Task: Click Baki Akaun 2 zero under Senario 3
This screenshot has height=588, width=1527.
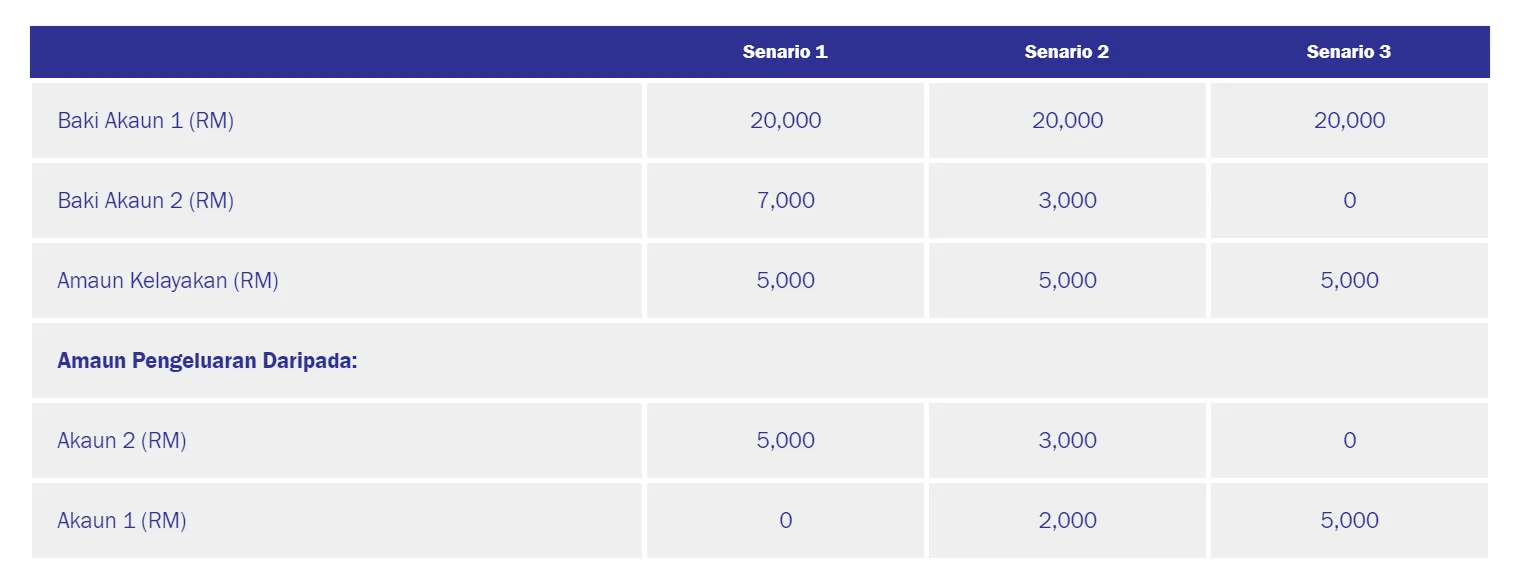Action: coord(1349,201)
